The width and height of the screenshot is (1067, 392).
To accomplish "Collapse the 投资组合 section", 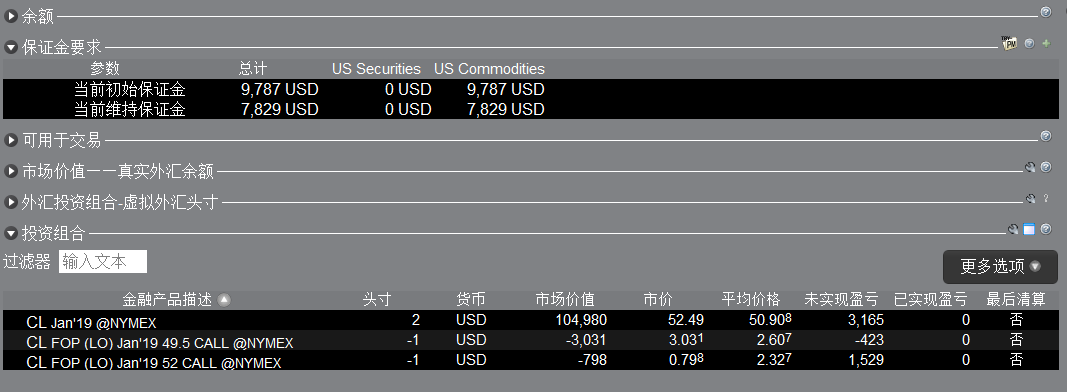I will (11, 233).
